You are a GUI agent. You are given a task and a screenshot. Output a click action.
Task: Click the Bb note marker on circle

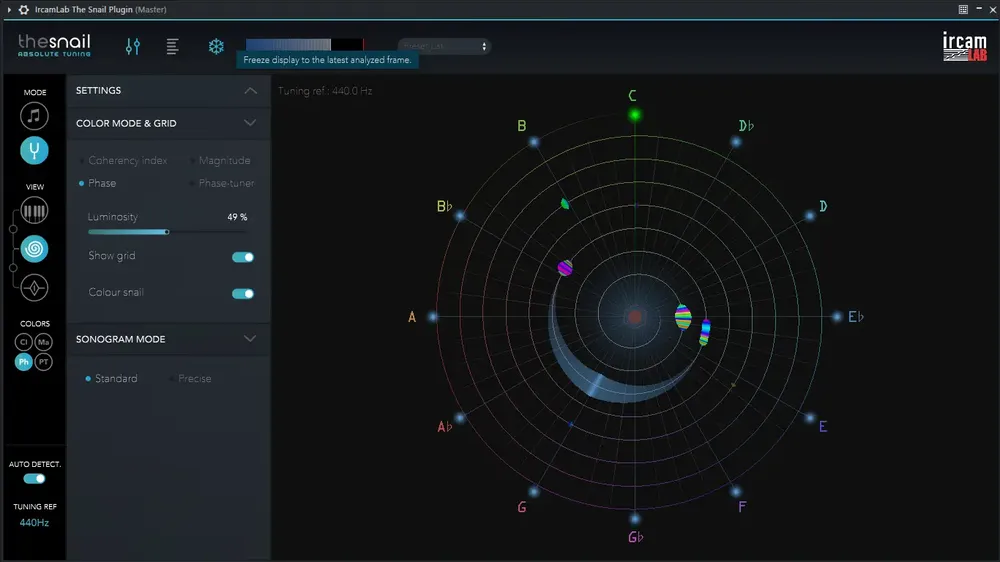[460, 216]
